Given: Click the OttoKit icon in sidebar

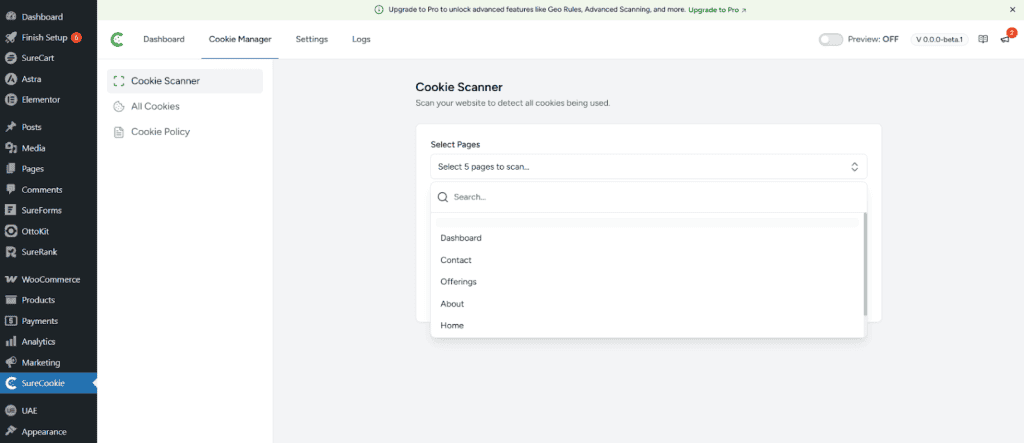Looking at the screenshot, I should point(10,231).
